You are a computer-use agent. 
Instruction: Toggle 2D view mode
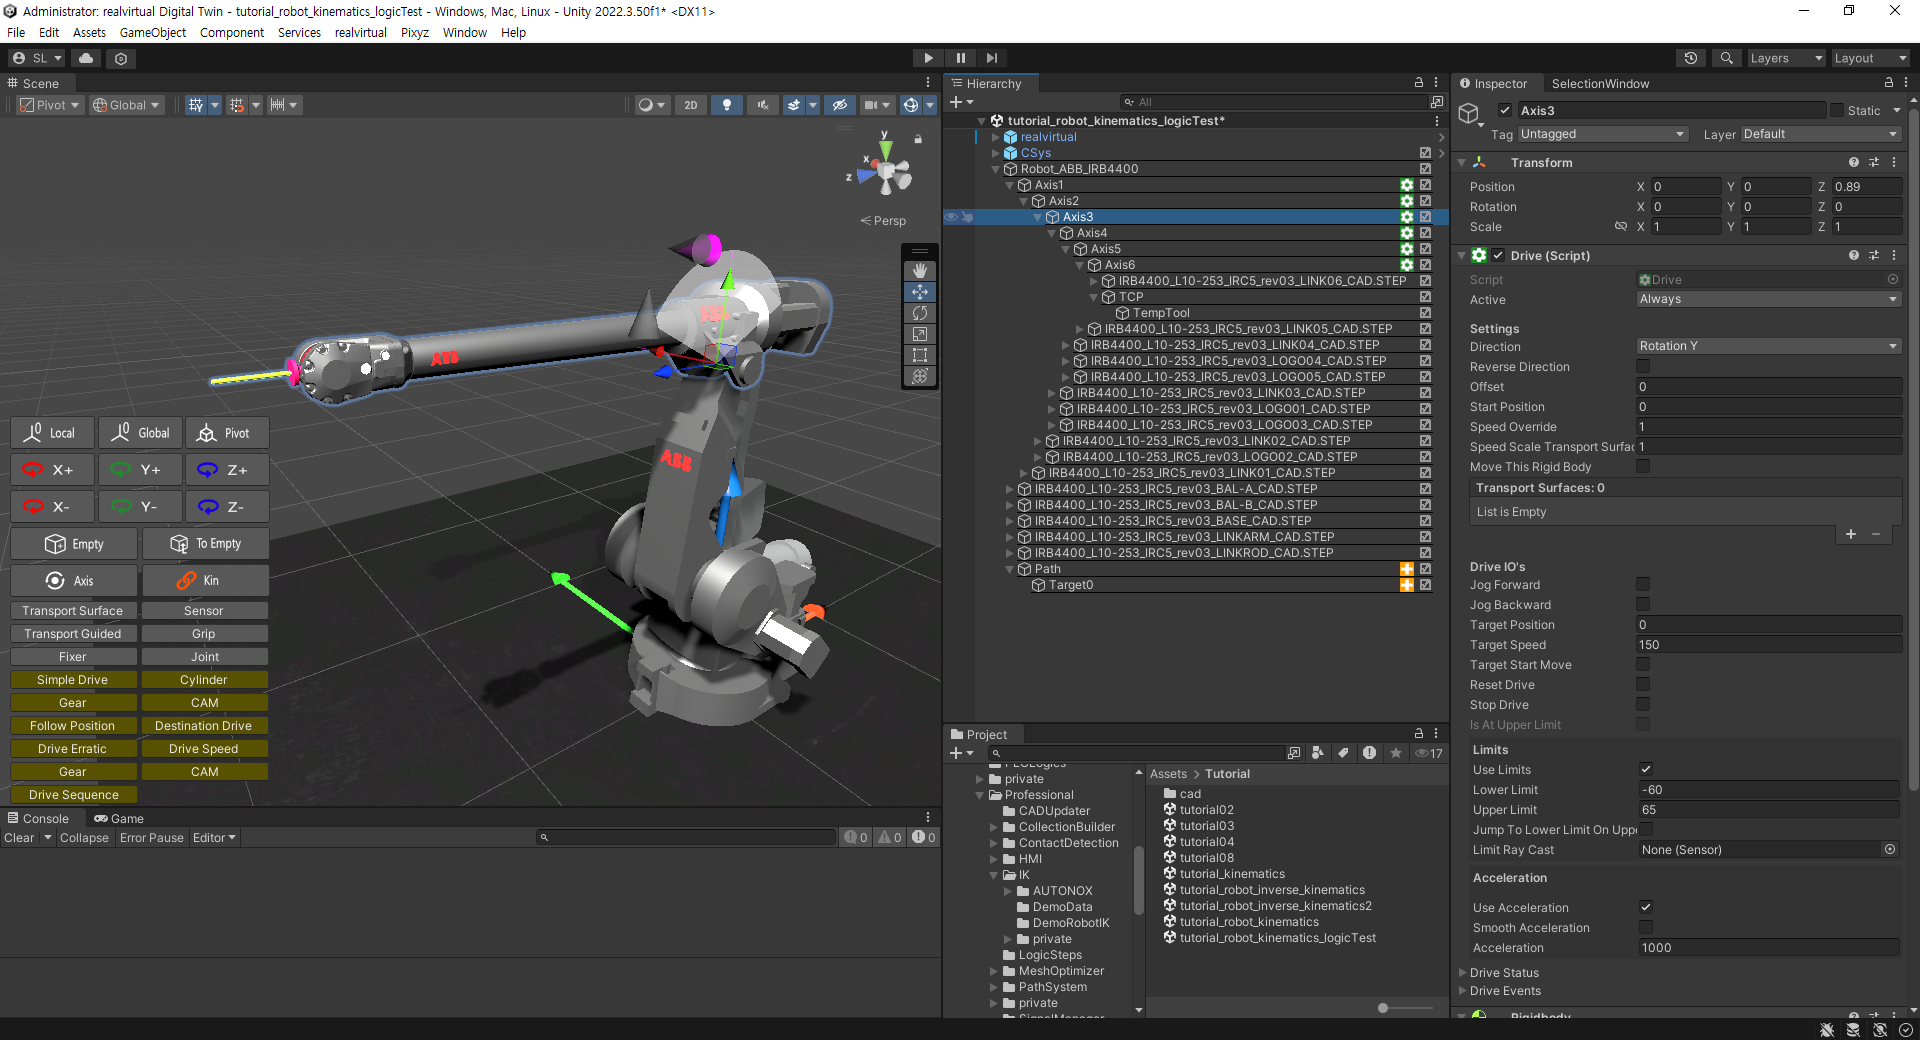pos(690,105)
